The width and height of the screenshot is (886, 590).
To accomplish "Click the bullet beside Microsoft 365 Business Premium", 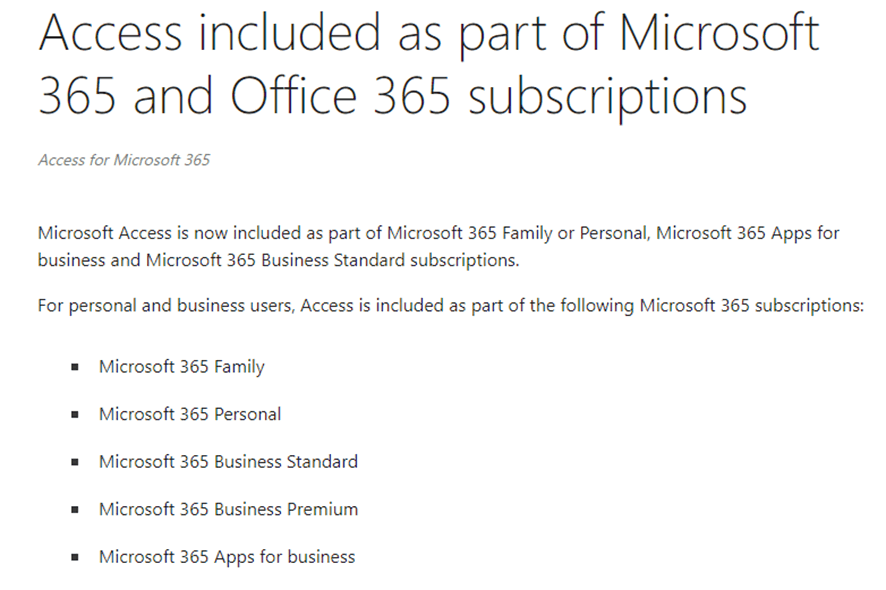I will [75, 510].
